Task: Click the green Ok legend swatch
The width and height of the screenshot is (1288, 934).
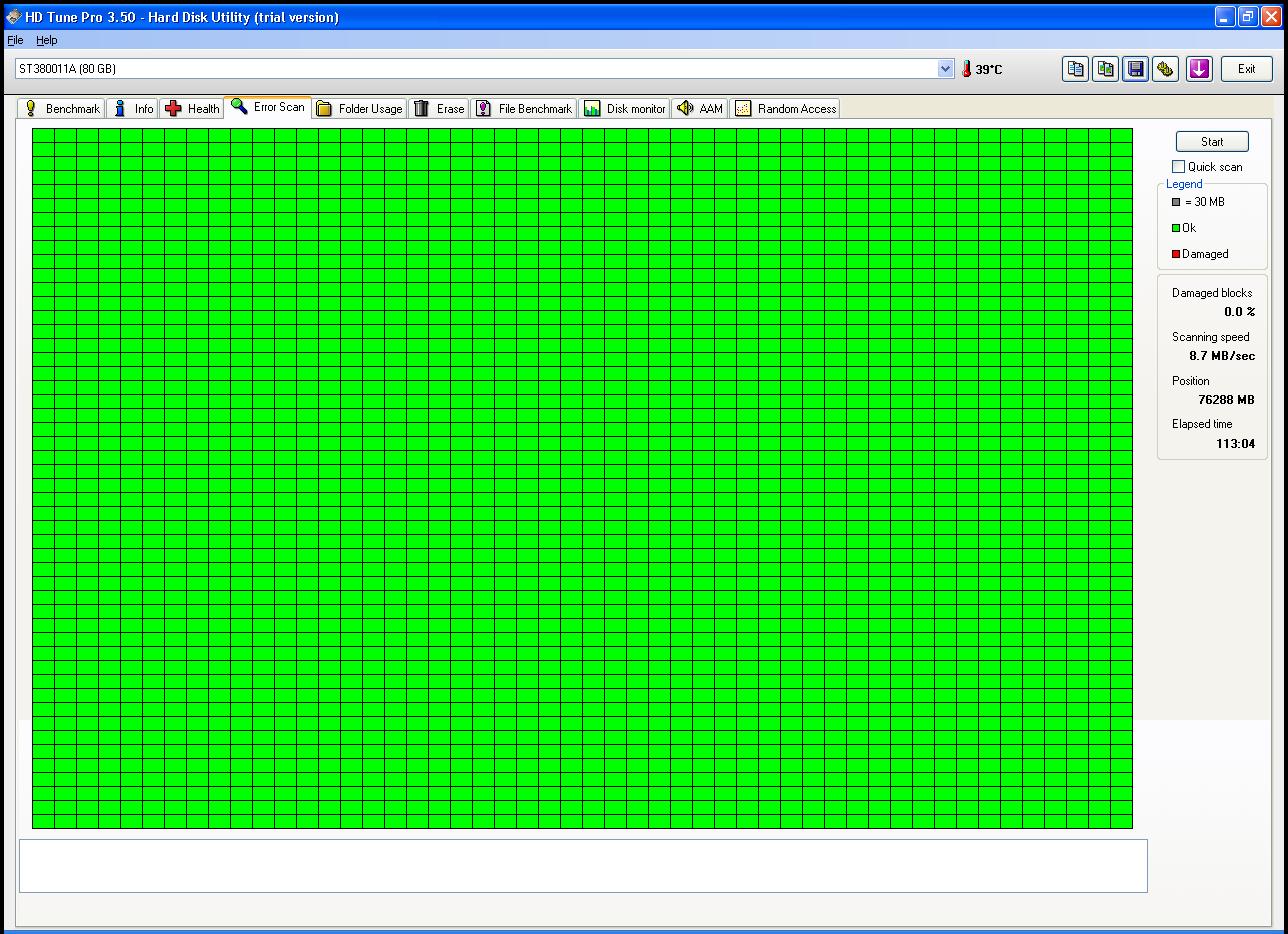Action: point(1176,228)
